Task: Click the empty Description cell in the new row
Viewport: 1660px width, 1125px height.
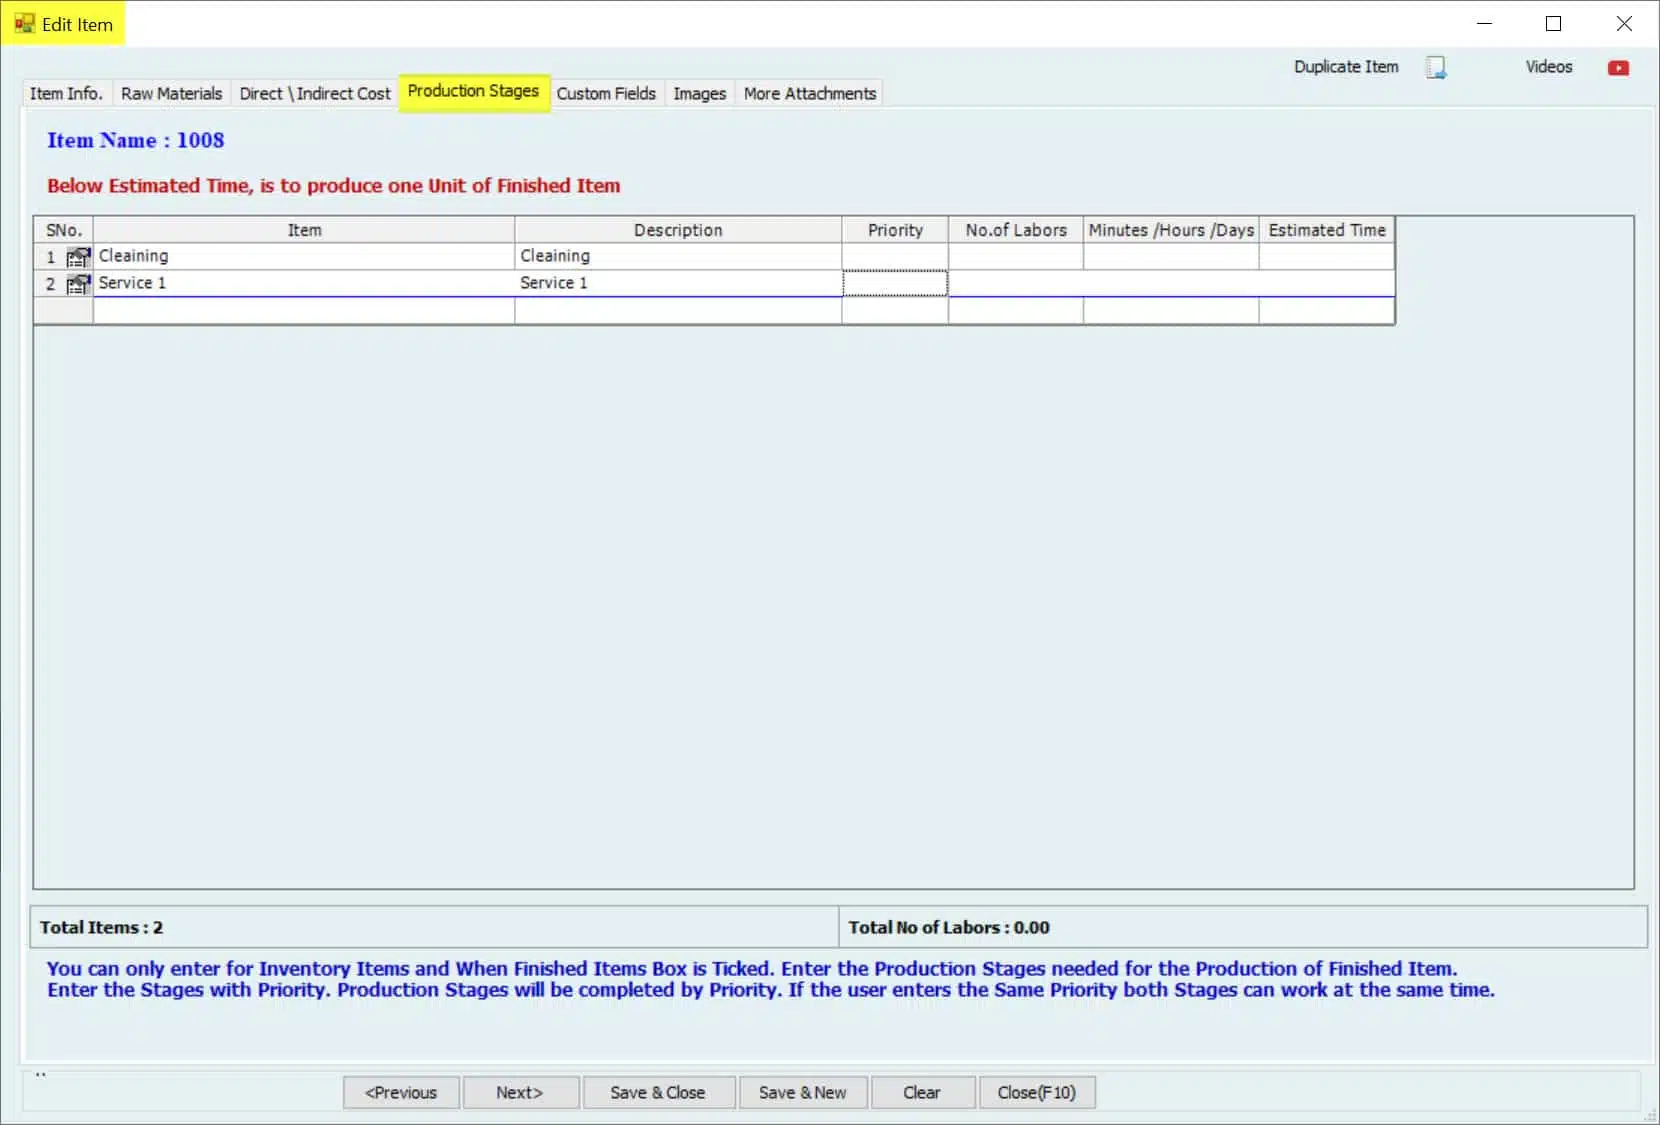Action: [678, 311]
